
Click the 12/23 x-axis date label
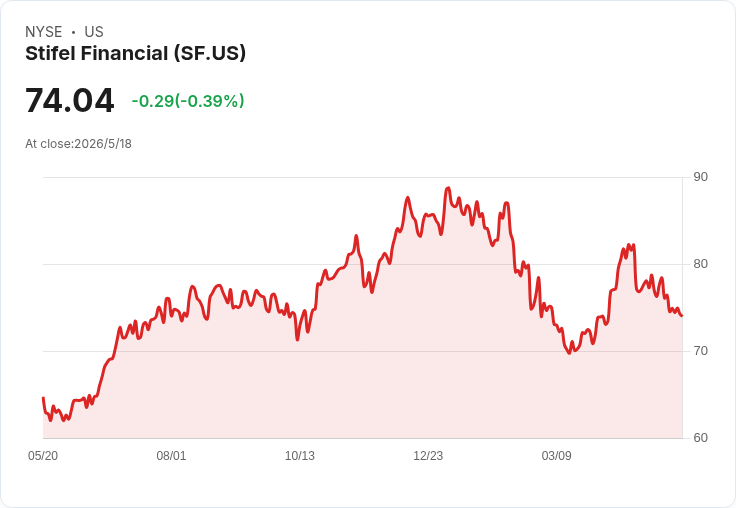pos(428,456)
